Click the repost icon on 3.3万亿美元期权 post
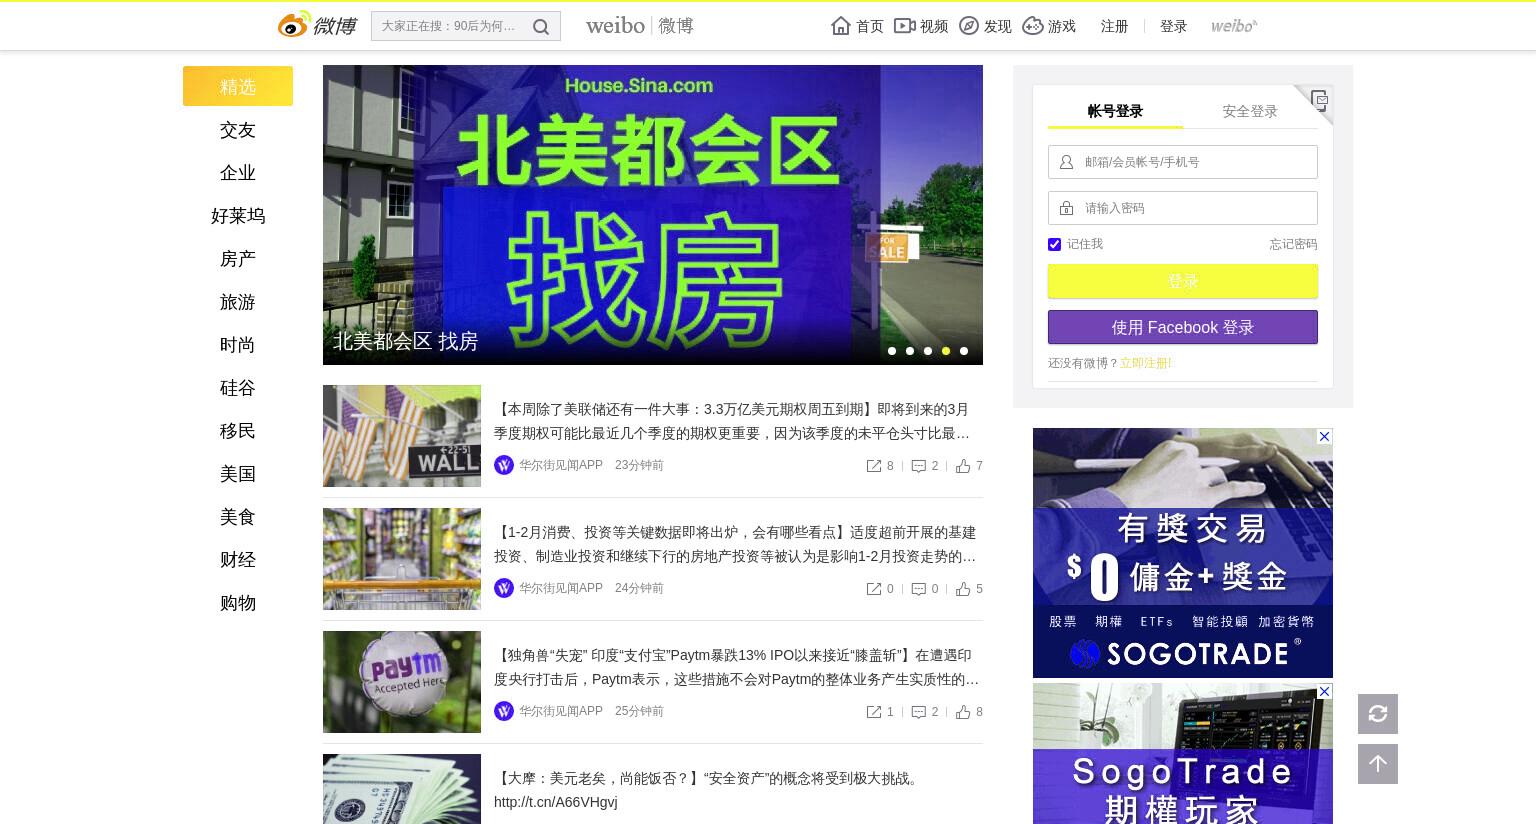This screenshot has height=824, width=1536. [x=874, y=466]
